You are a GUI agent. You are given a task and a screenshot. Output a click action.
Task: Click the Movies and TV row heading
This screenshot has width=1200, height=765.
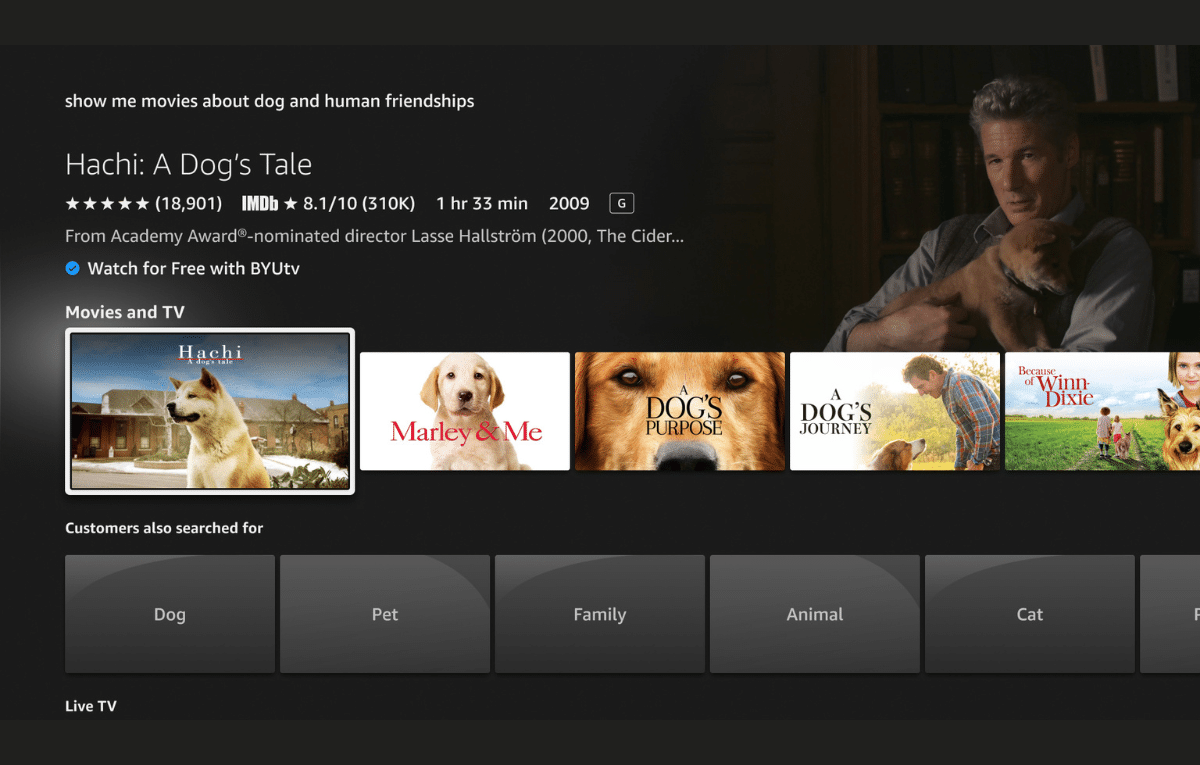(125, 312)
